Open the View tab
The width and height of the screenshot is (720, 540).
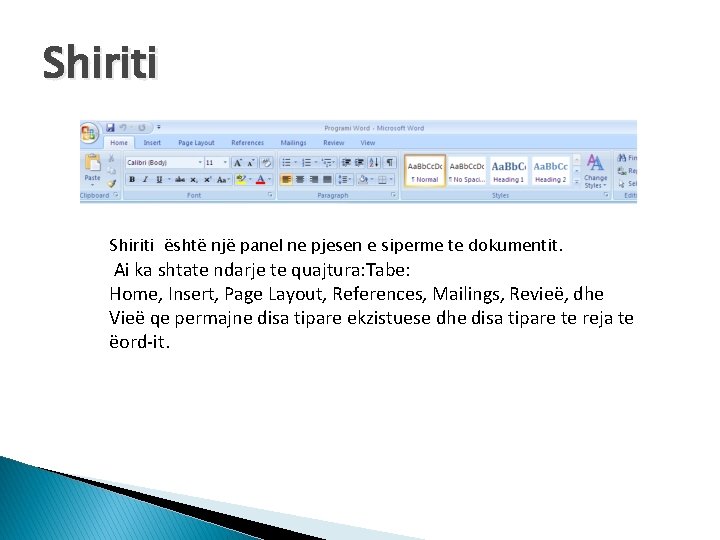[367, 143]
